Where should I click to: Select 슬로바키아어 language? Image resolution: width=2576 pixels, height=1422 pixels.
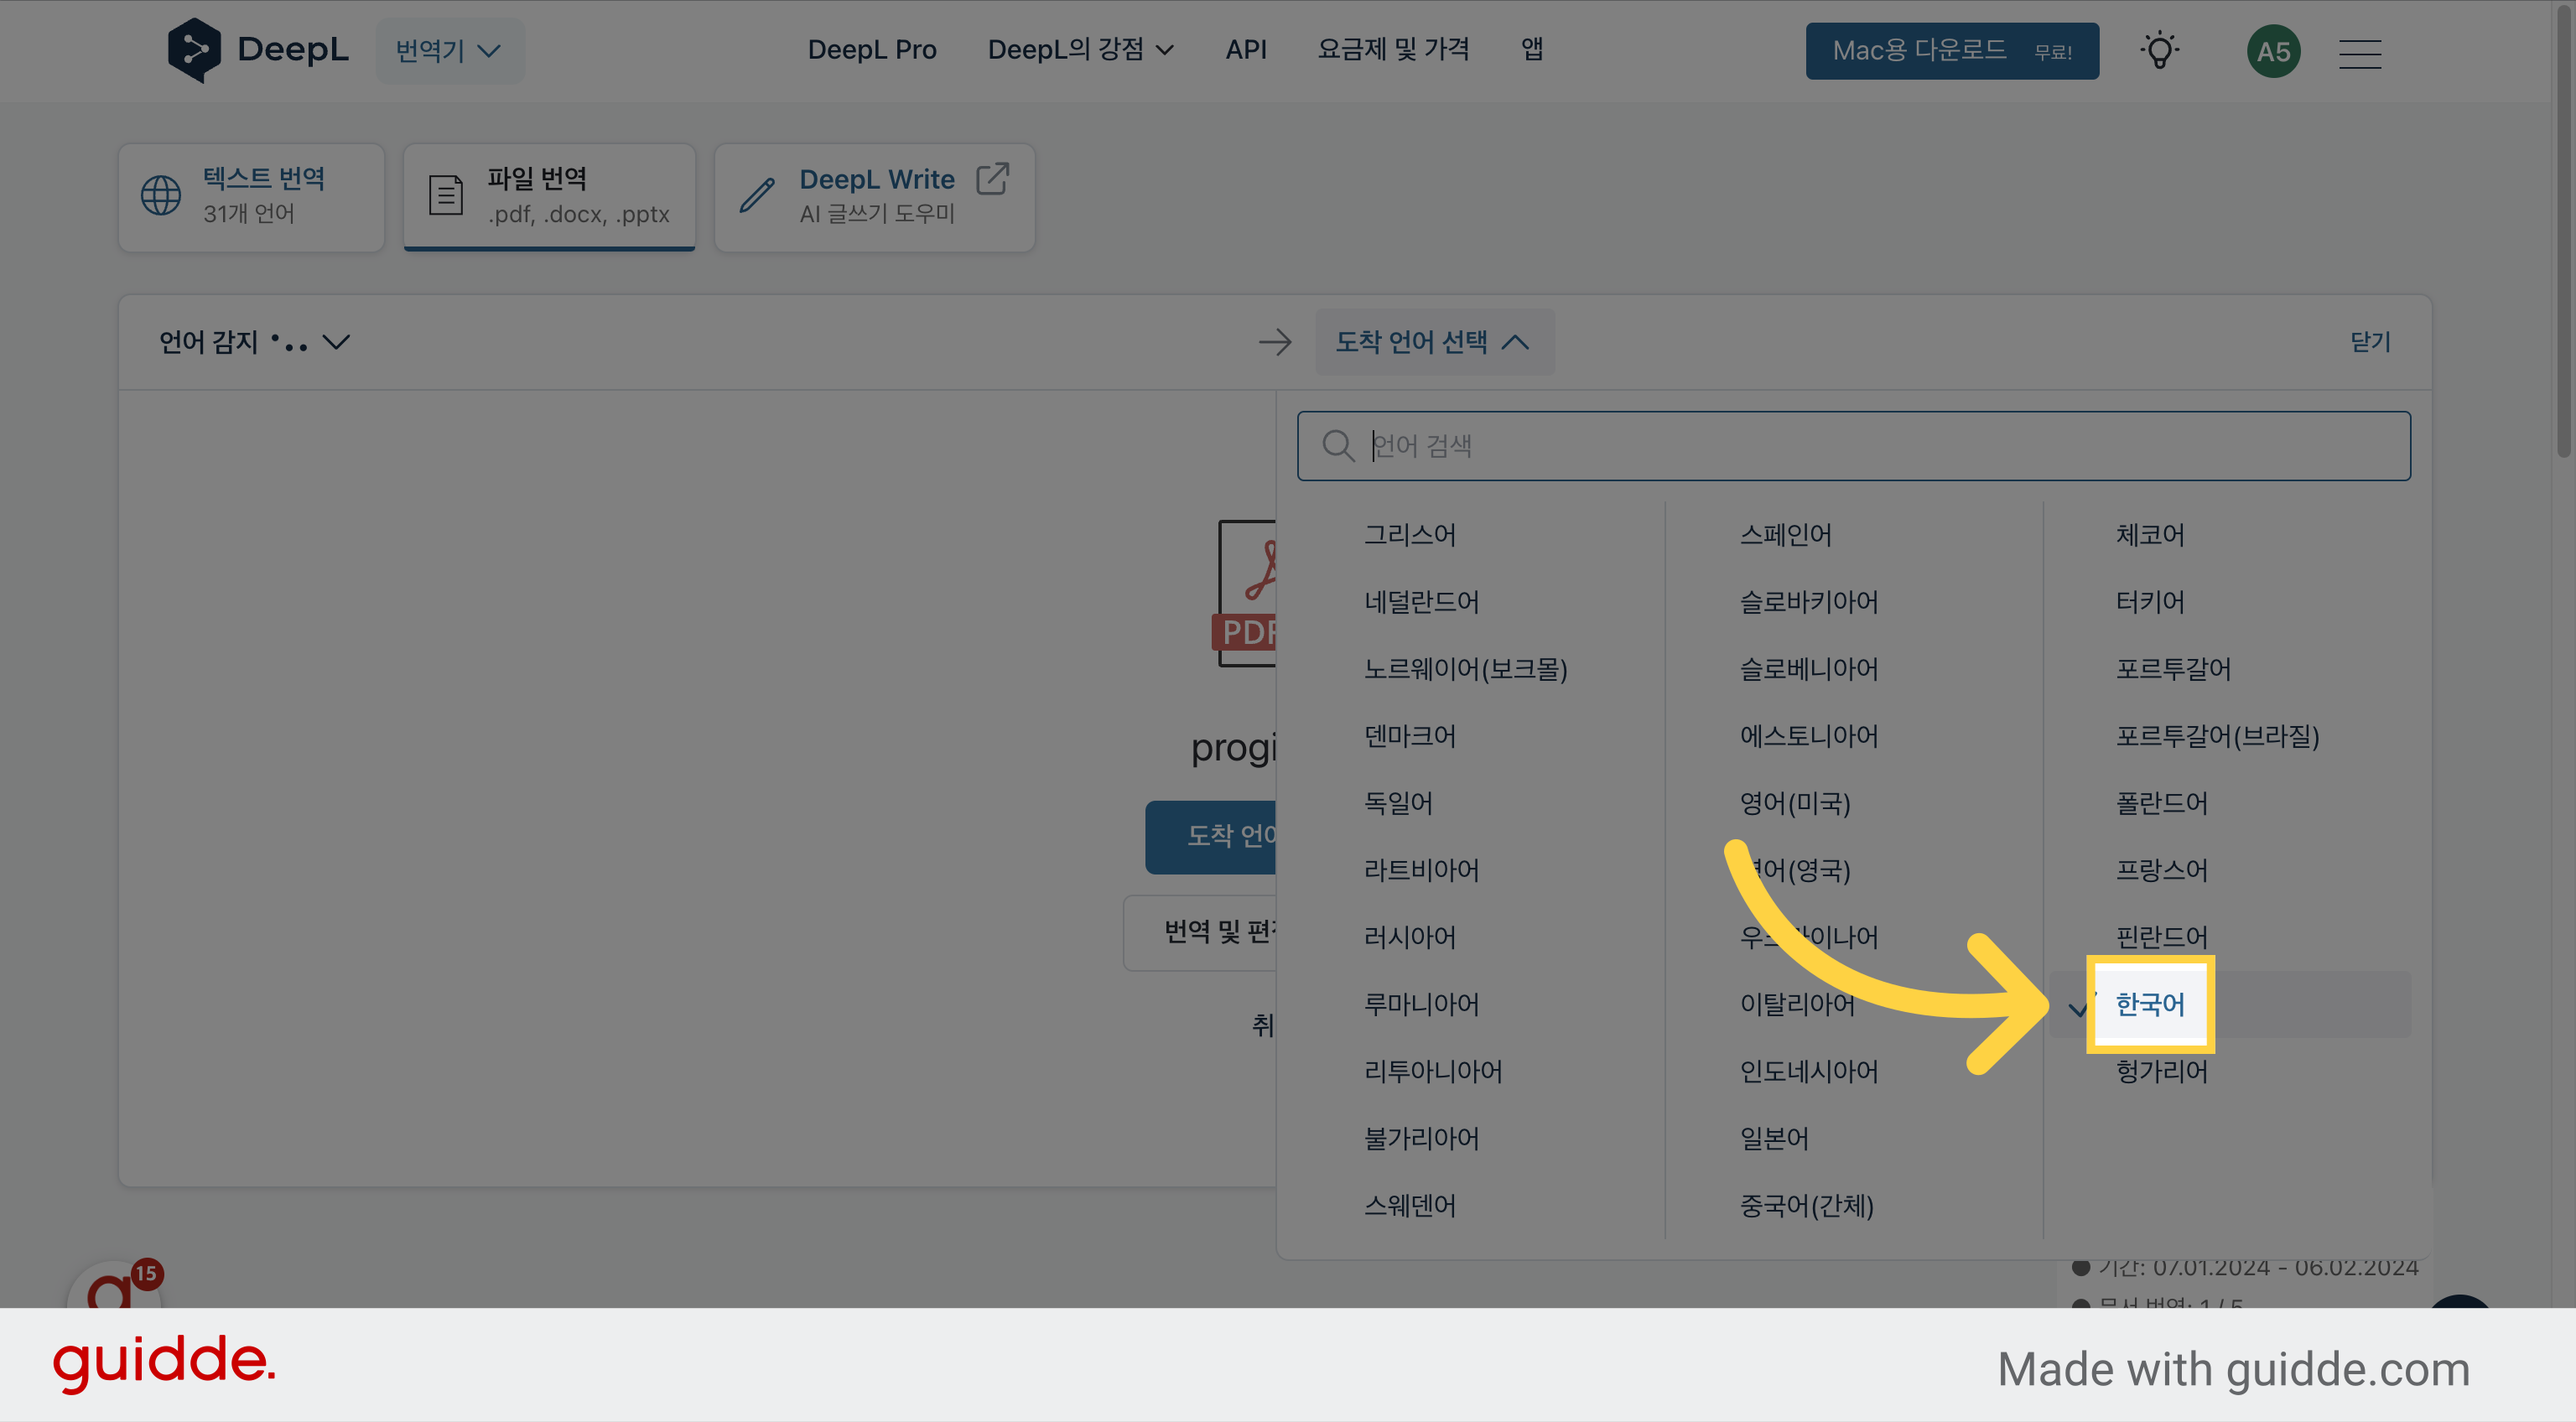tap(1809, 602)
